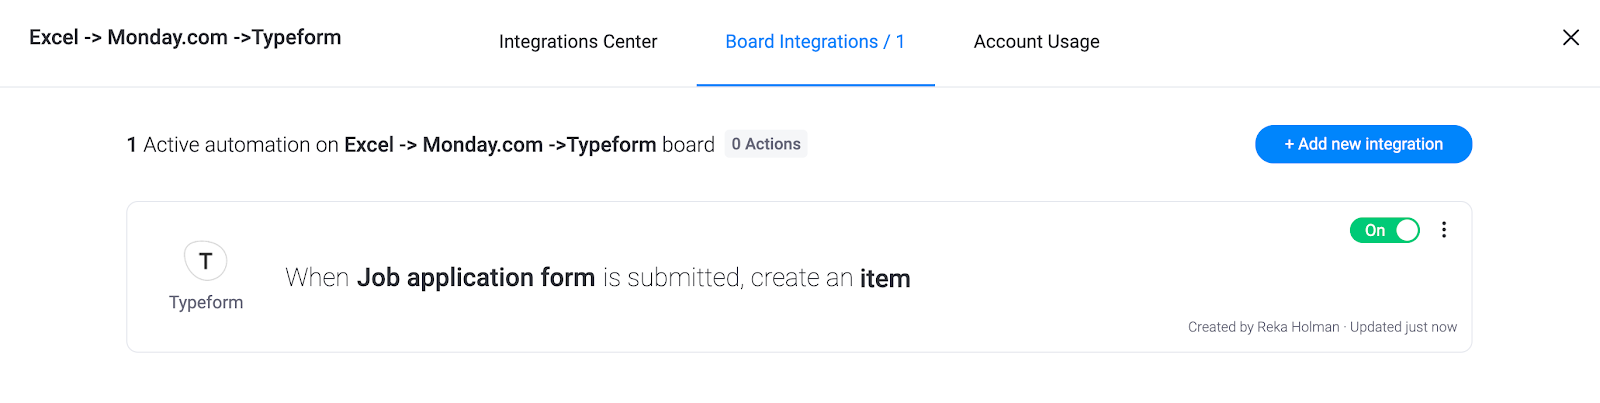Select the Board Integrations / 1 tab
This screenshot has width=1600, height=403.
tap(815, 42)
